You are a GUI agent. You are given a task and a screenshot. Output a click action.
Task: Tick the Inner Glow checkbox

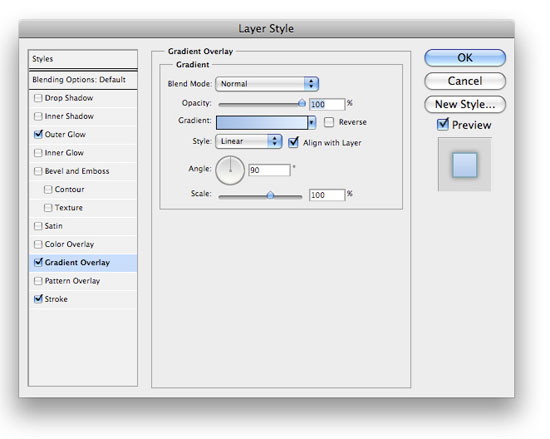coord(38,153)
